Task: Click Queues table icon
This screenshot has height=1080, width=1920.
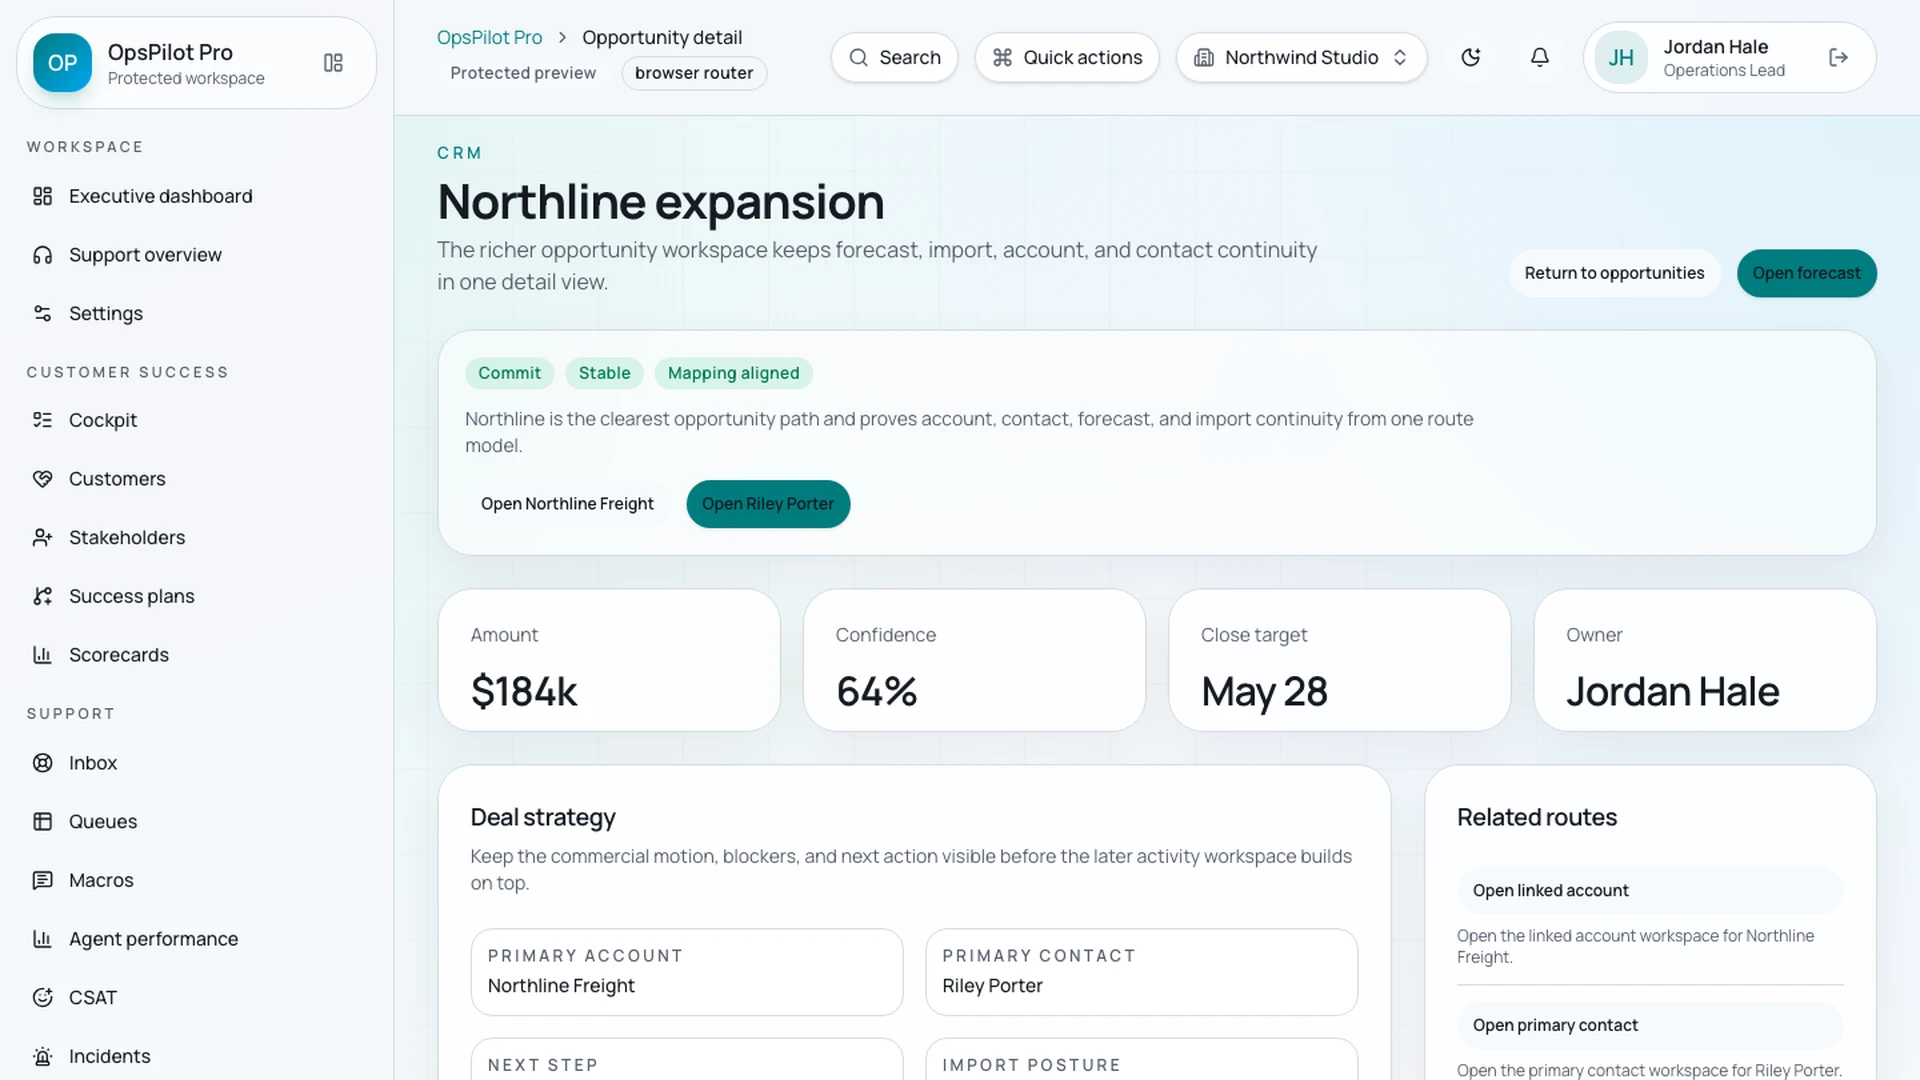Action: click(42, 822)
